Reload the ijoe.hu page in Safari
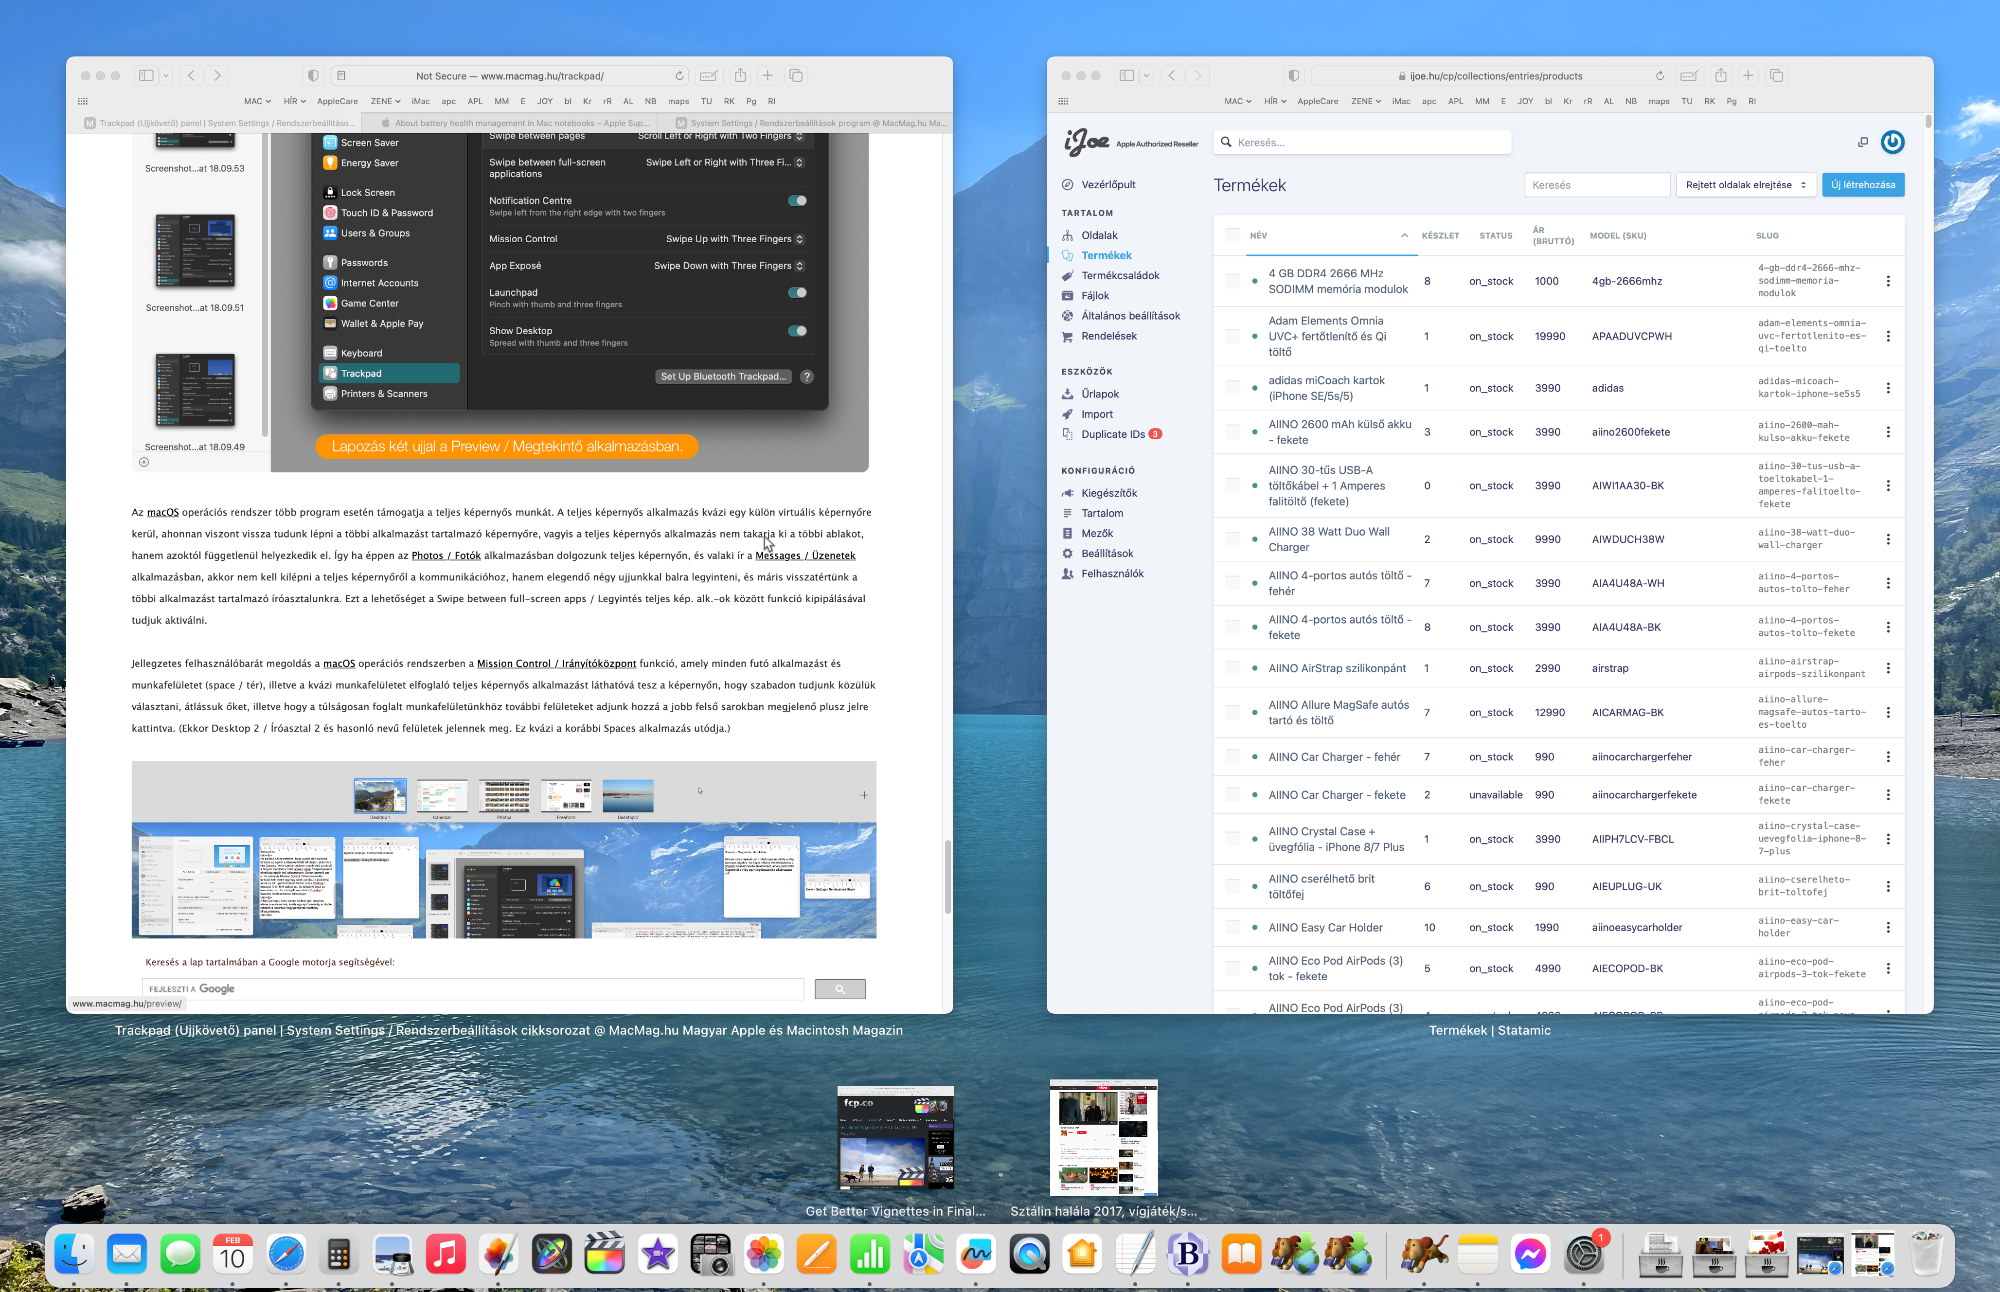 pos(1660,75)
